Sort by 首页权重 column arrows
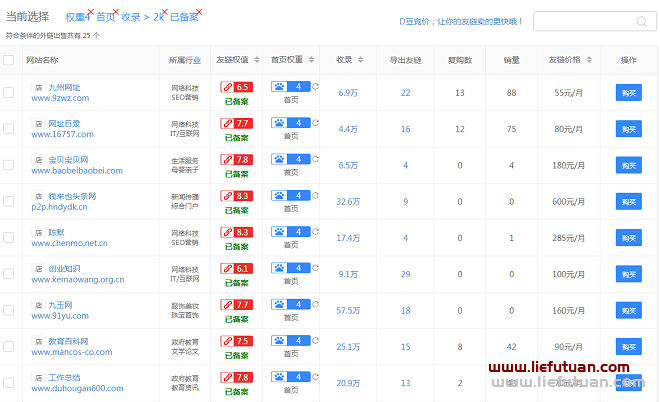This screenshot has height=402, width=660. [x=311, y=60]
